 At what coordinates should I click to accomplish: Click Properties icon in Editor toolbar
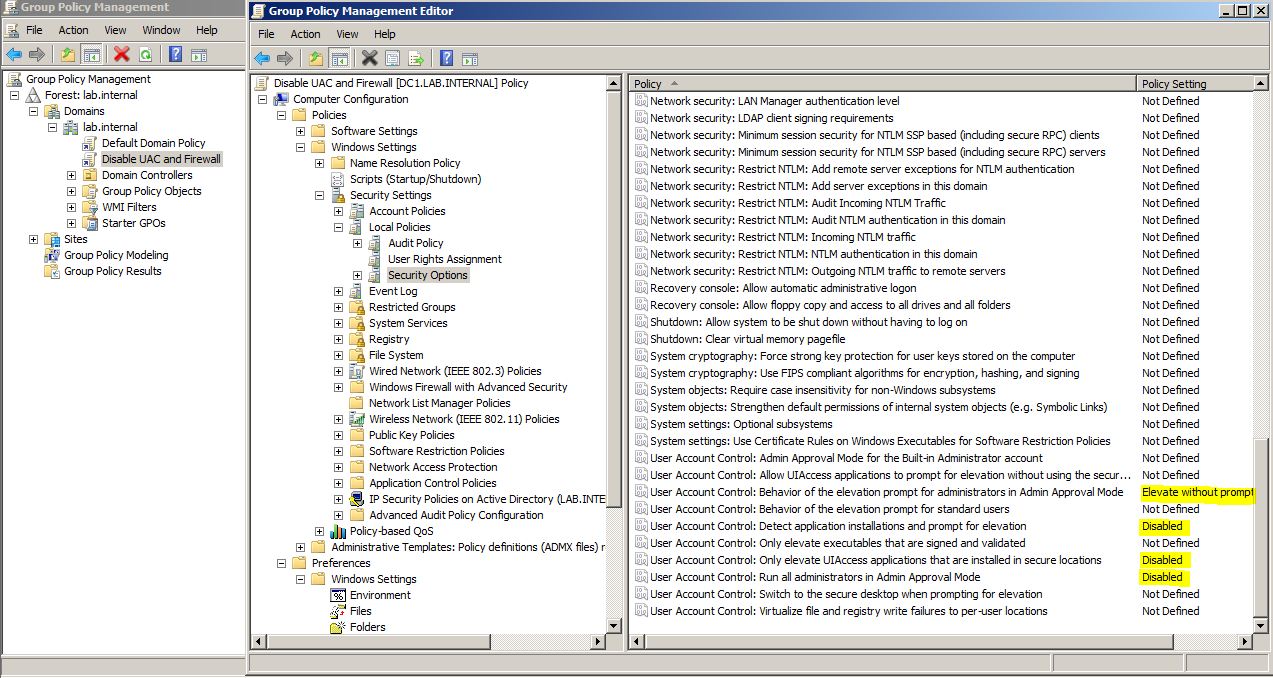point(392,59)
